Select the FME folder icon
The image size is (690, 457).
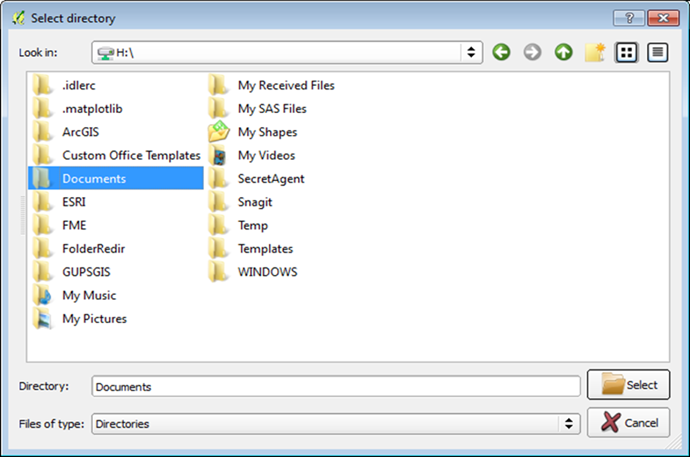click(x=43, y=225)
